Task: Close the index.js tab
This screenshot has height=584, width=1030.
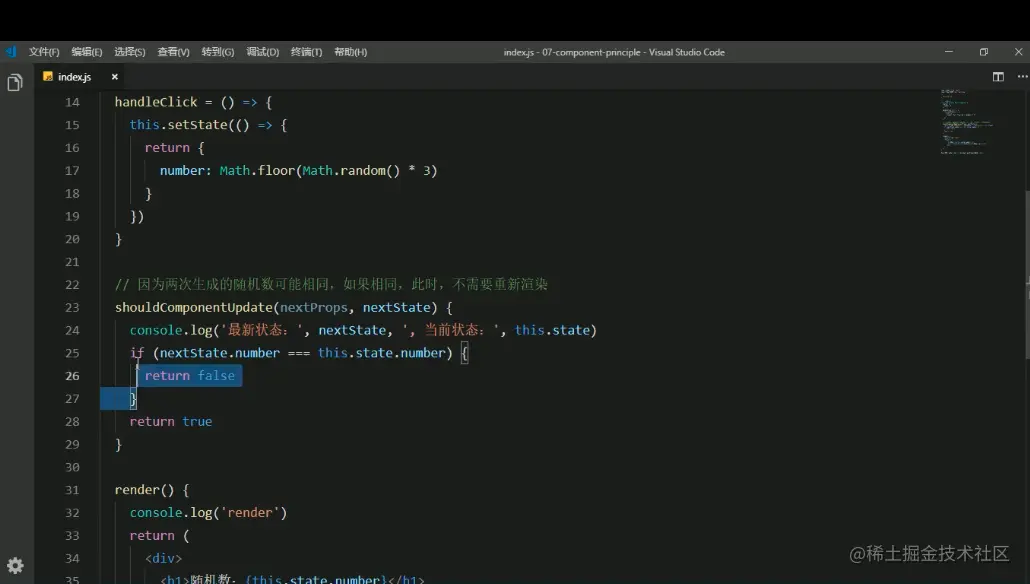Action: pyautogui.click(x=114, y=77)
